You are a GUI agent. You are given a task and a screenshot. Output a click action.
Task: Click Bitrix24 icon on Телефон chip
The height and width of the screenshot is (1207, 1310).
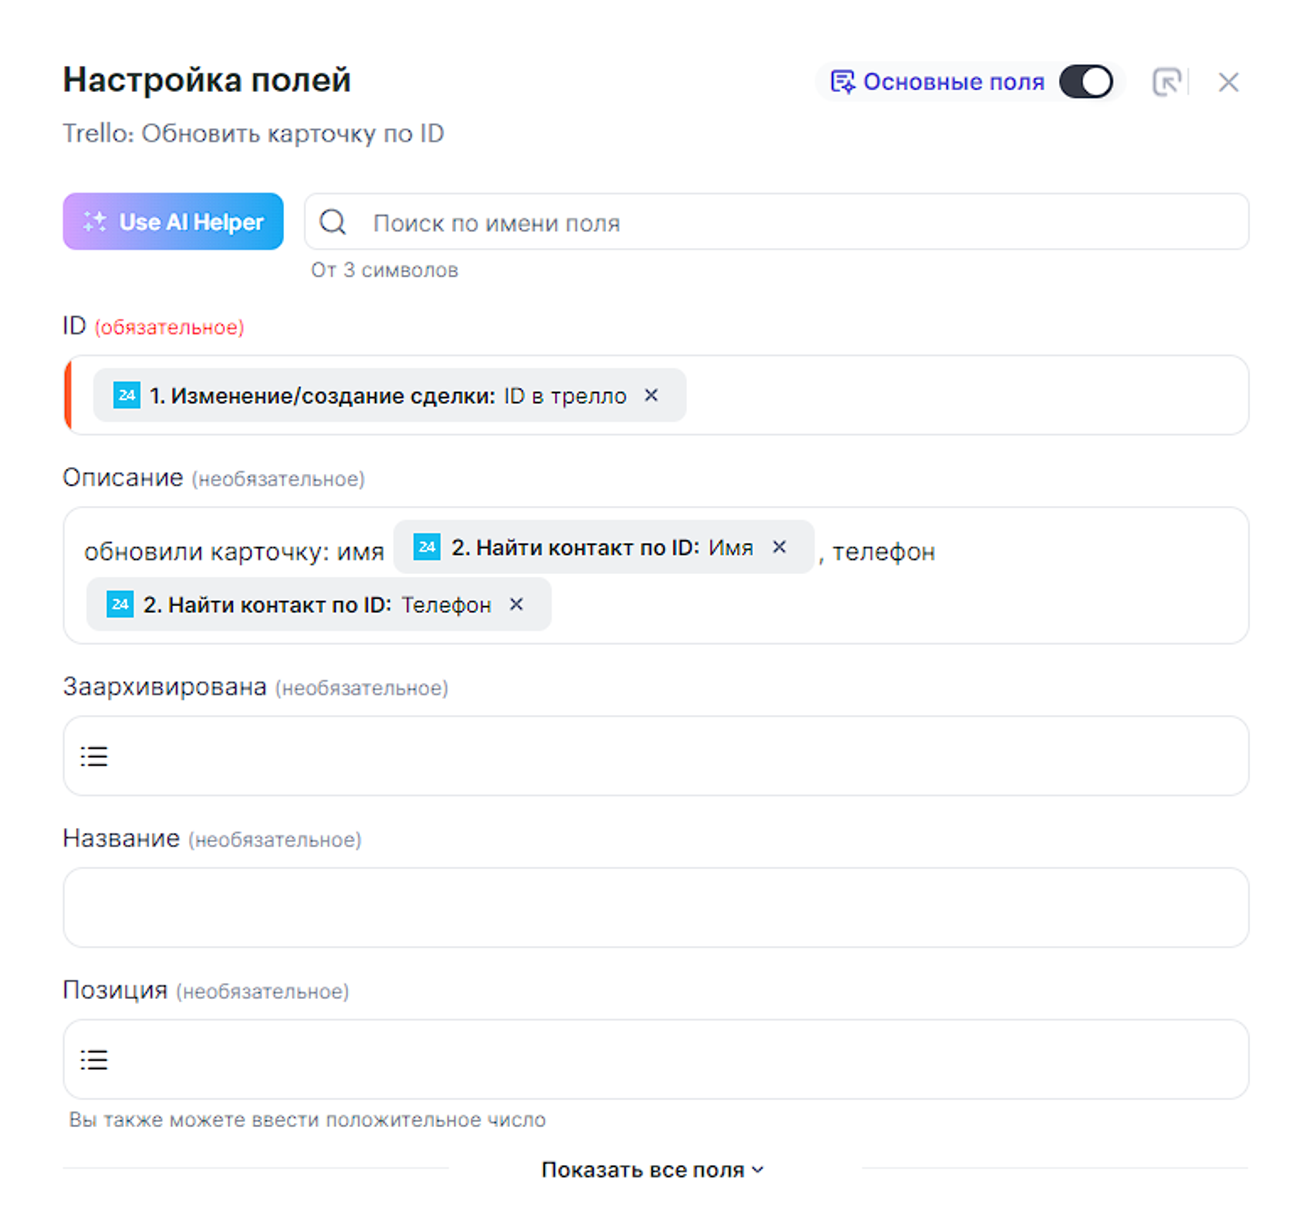click(x=120, y=604)
